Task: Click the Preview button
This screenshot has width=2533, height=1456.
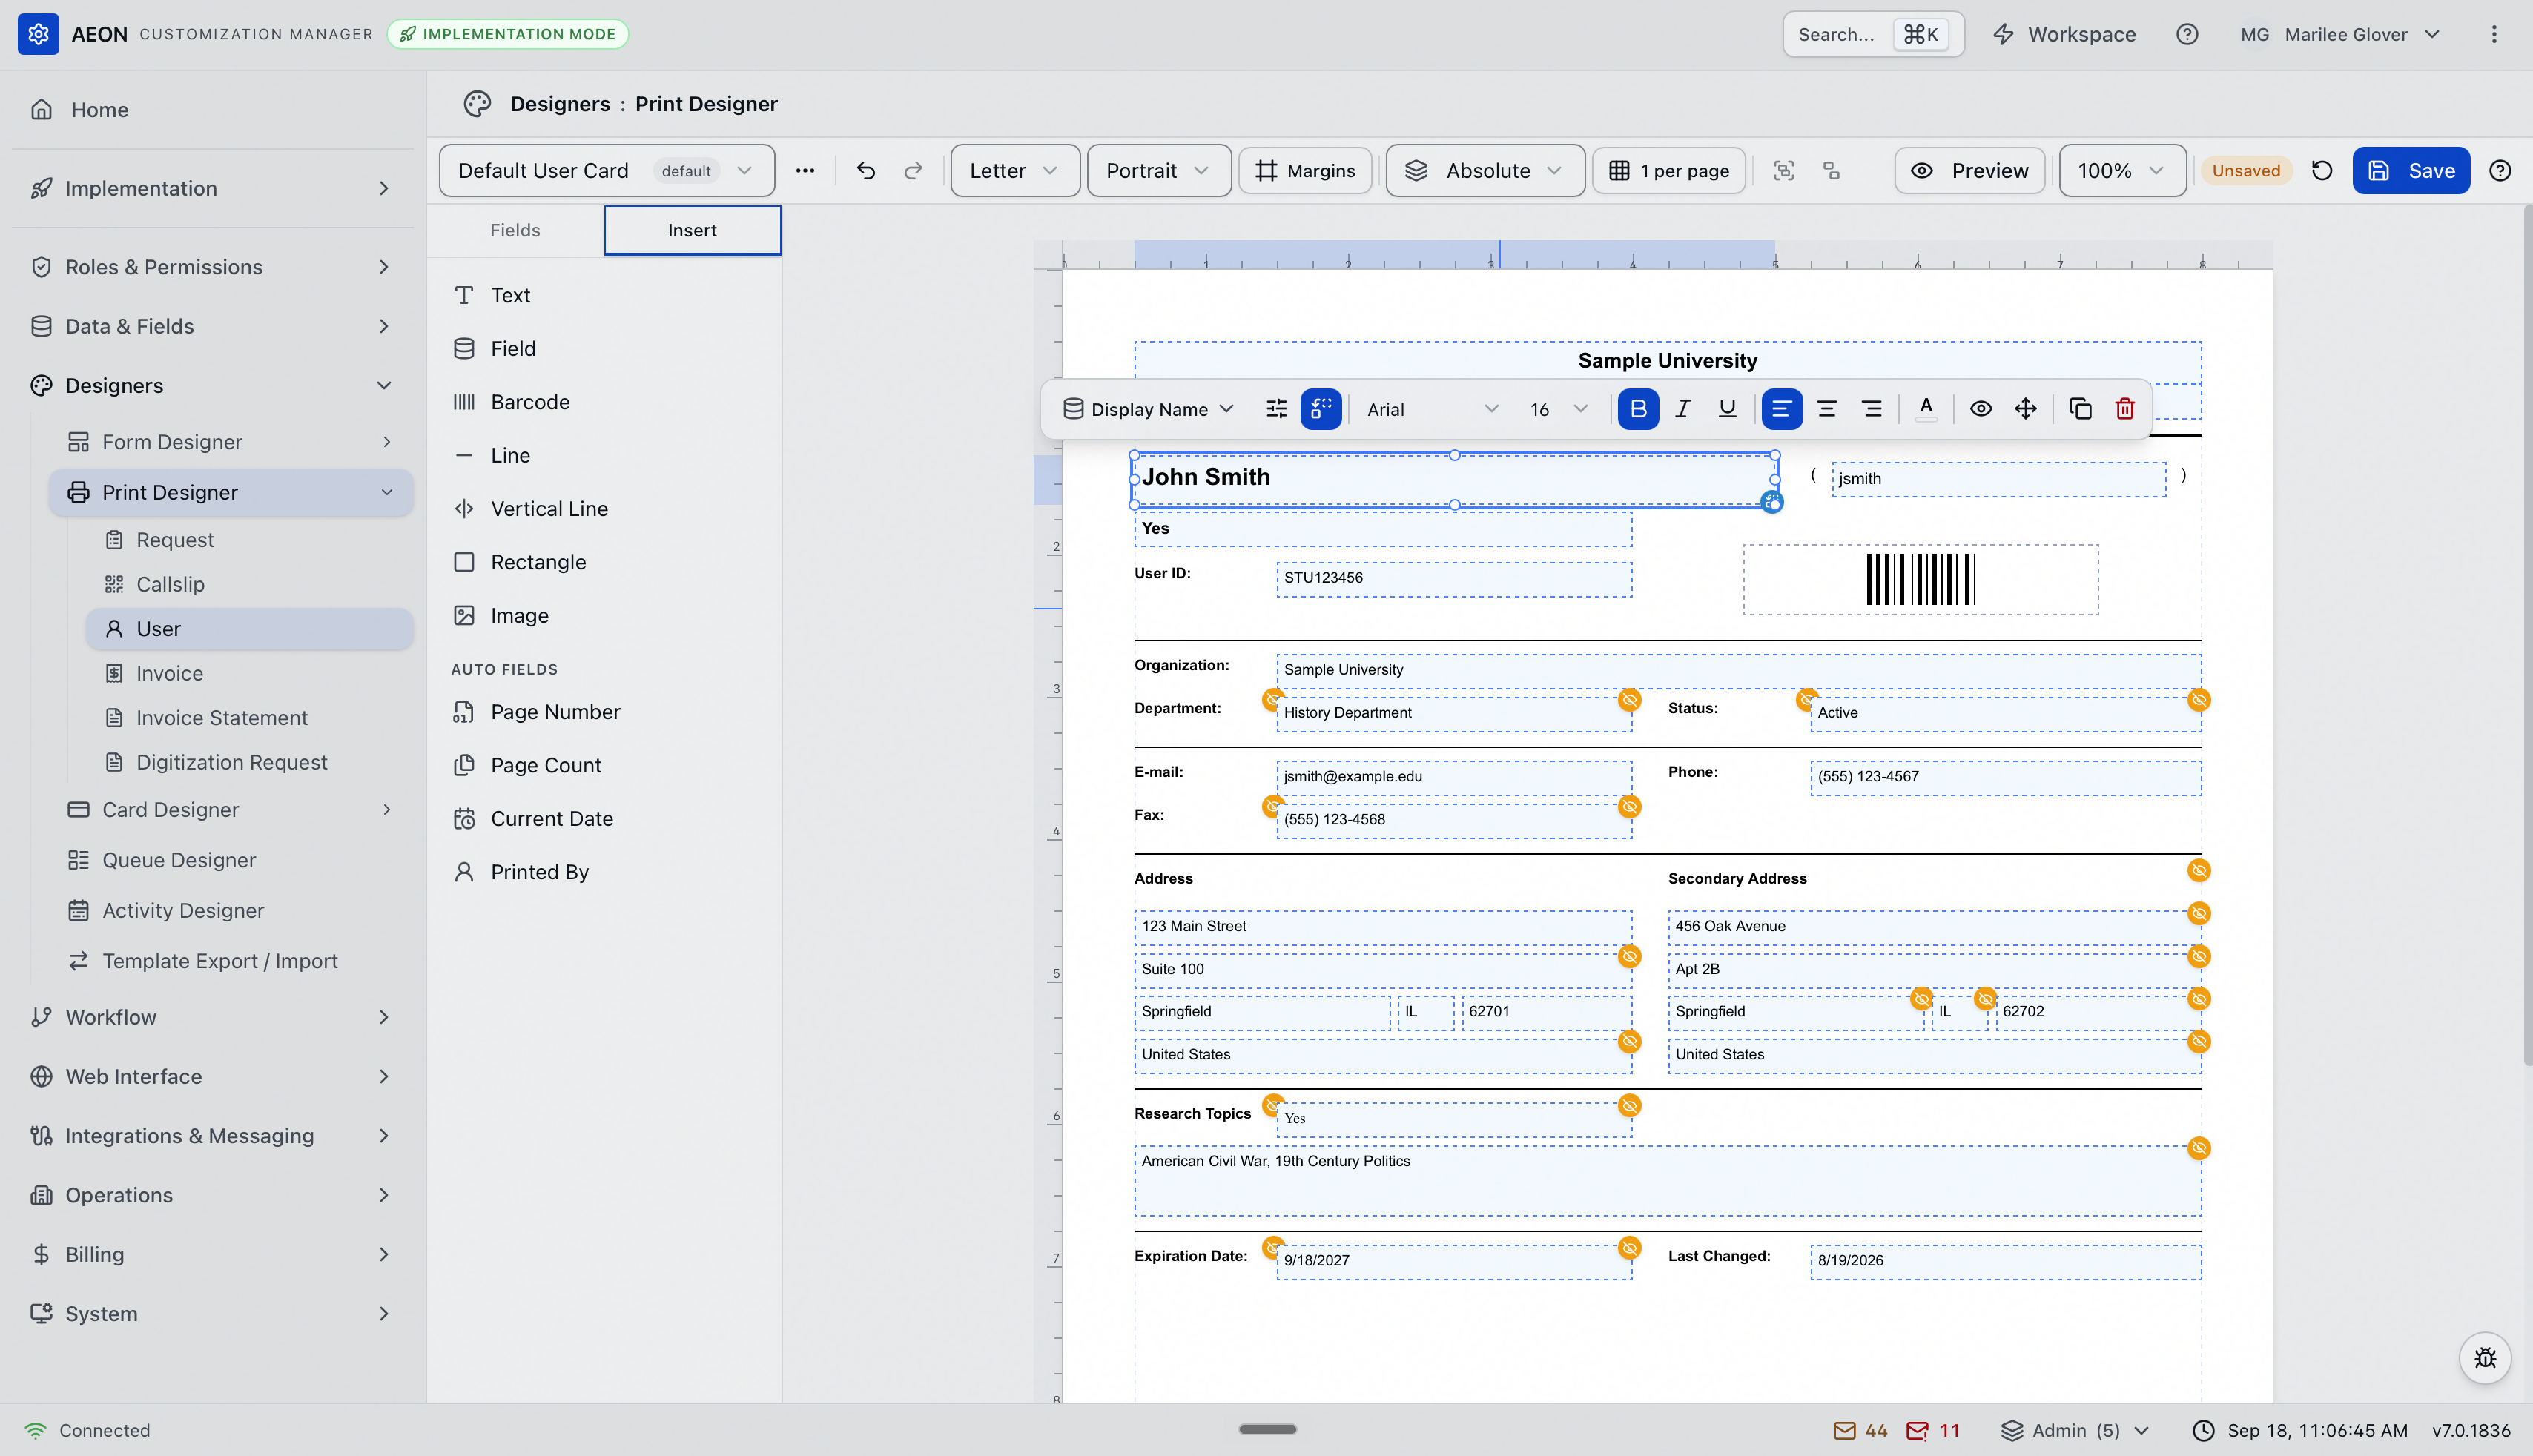Action: tap(1970, 171)
